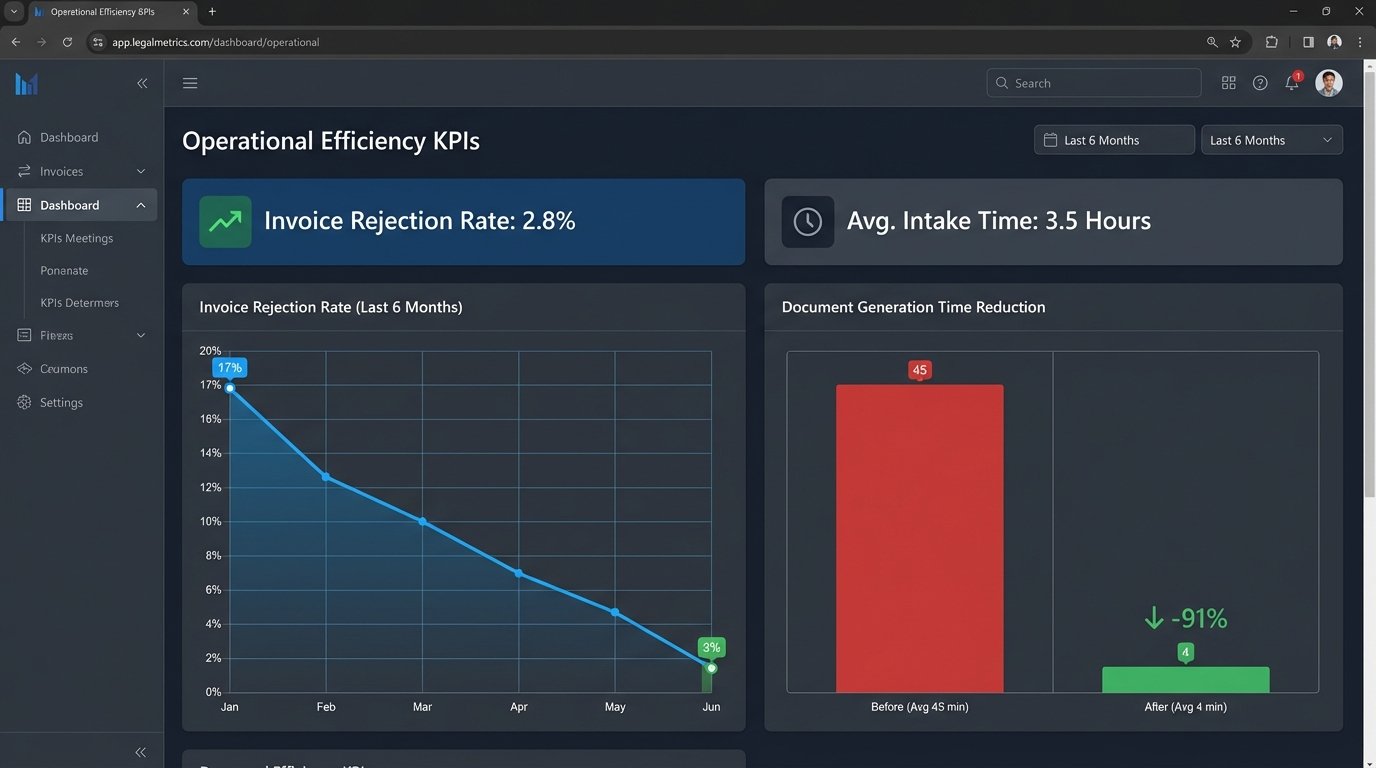Select the Invoices icon in sidebar

pos(23,171)
